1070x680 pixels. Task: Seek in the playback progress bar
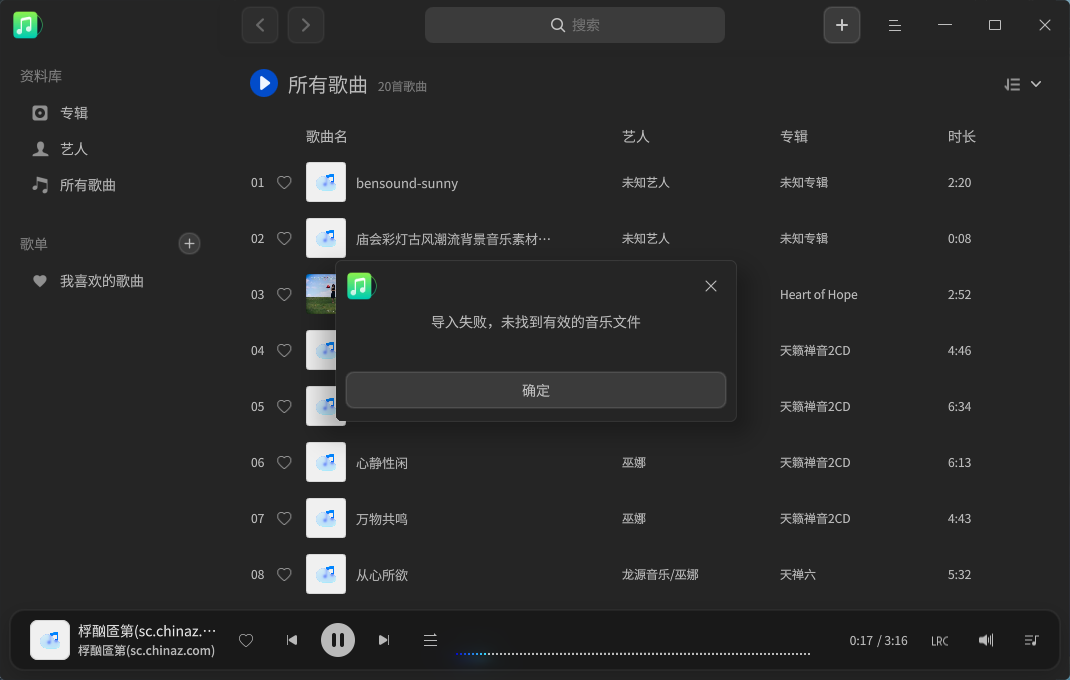[633, 654]
